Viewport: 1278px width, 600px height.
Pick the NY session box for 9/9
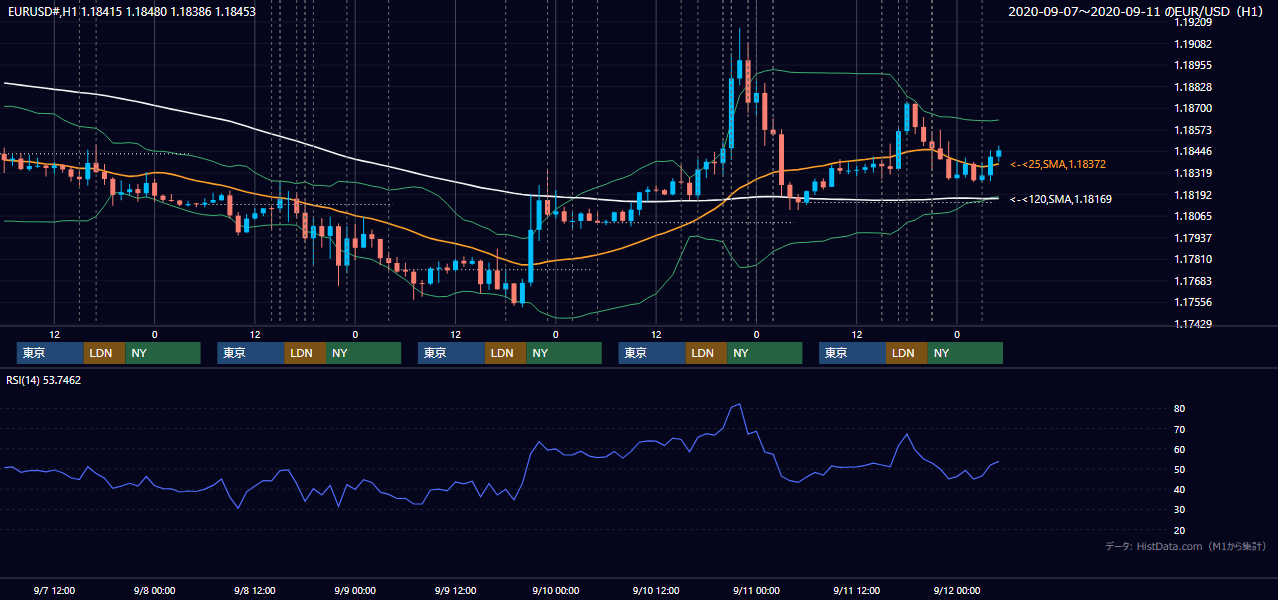tap(564, 353)
